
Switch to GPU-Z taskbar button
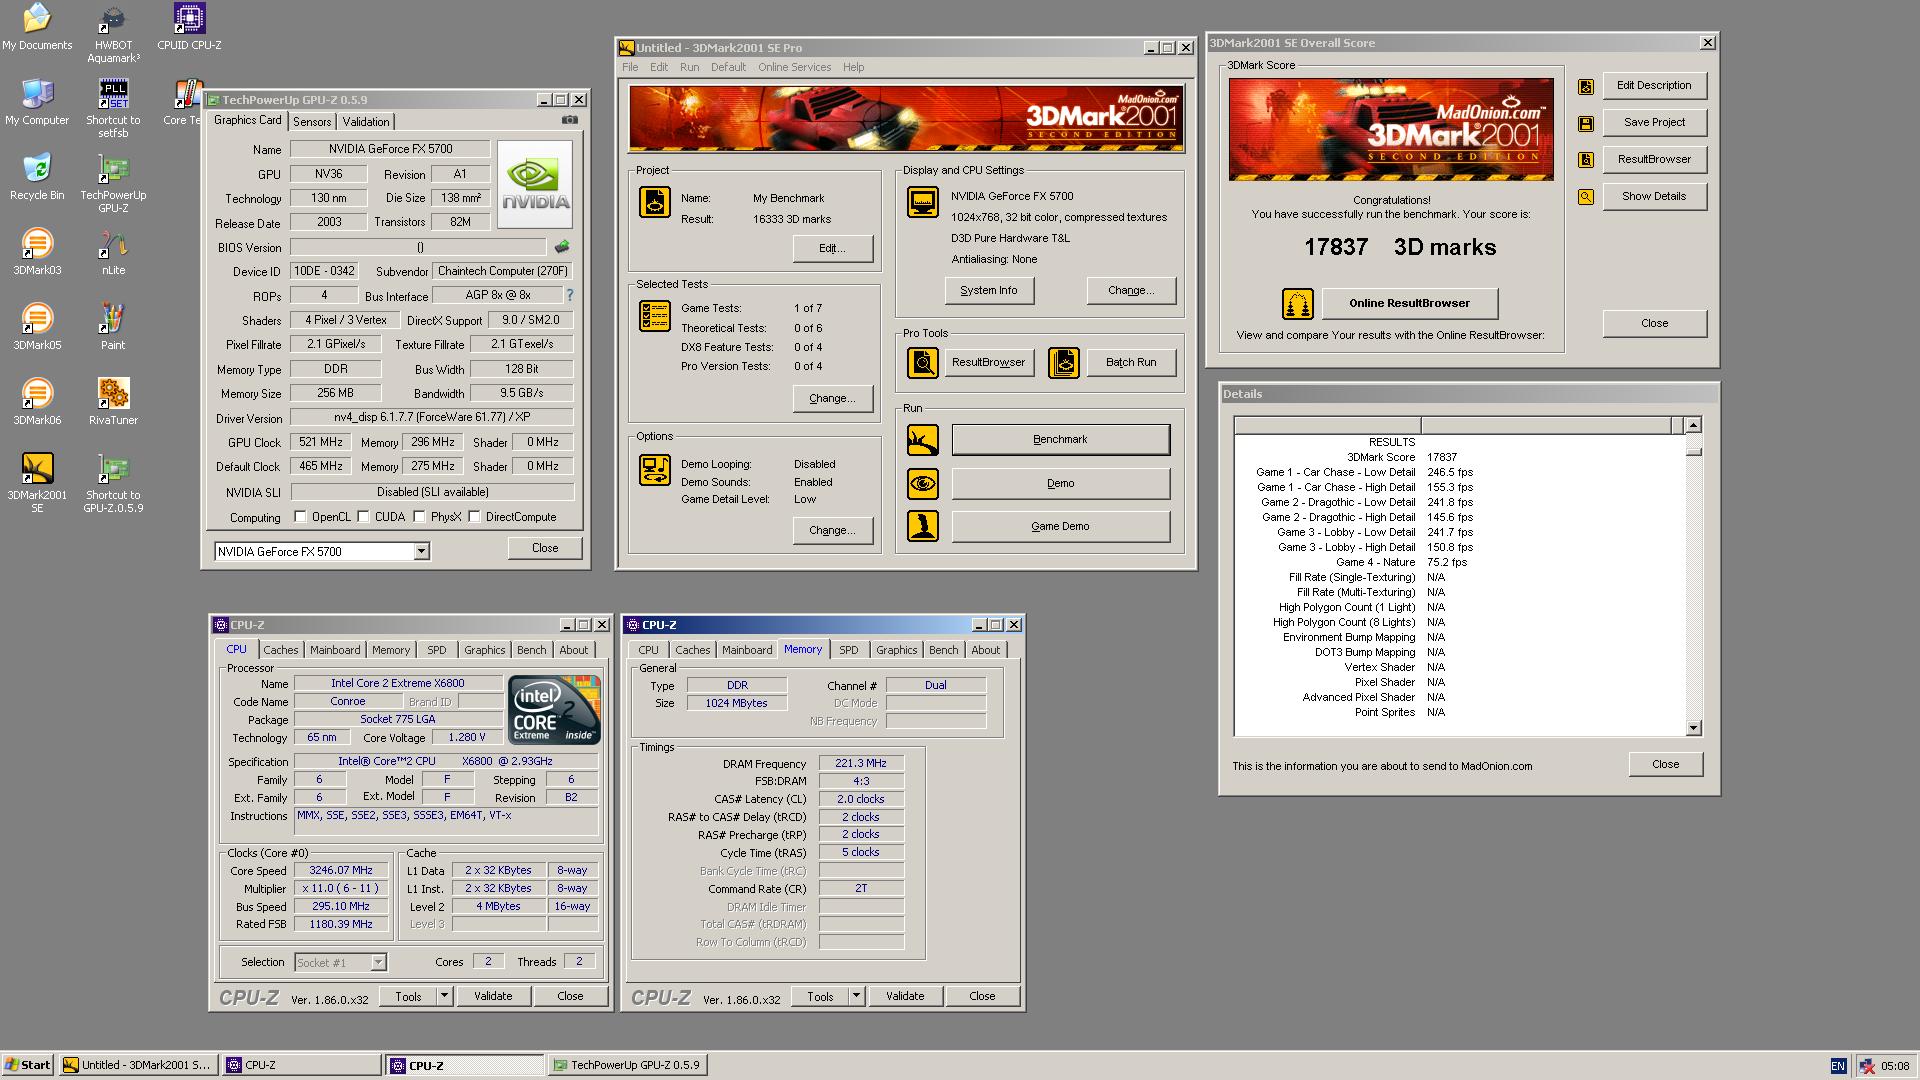(628, 1065)
